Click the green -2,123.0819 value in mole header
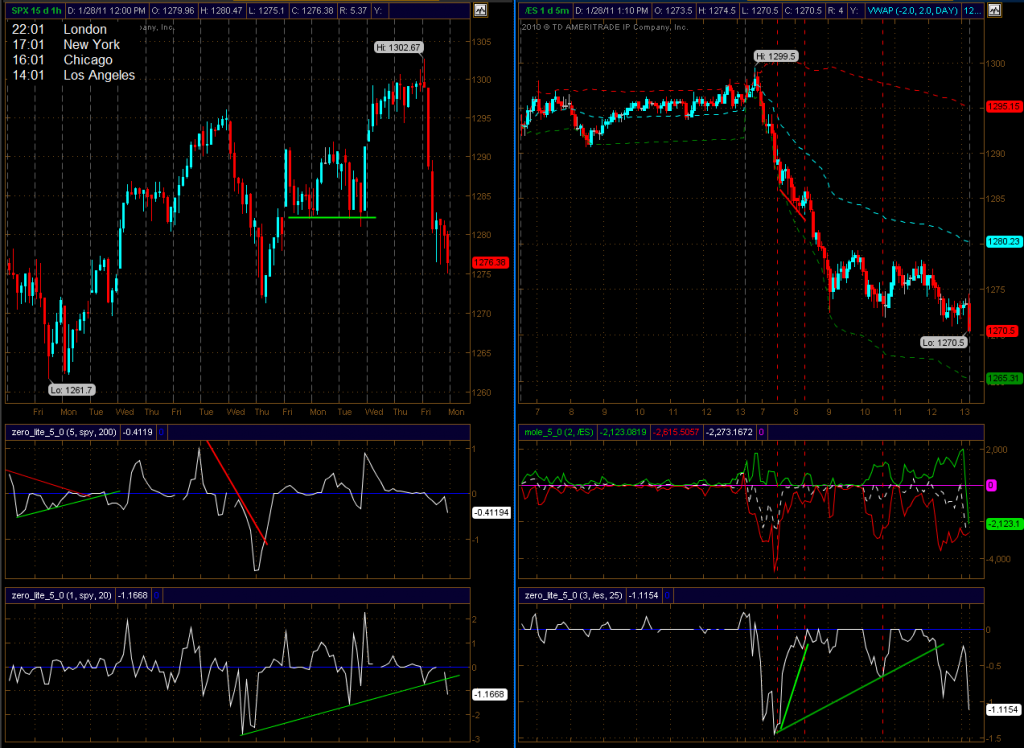 (x=622, y=432)
